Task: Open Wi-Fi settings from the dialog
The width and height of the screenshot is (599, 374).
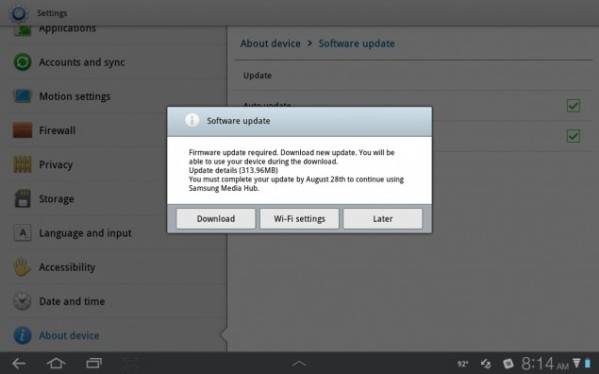Action: (x=300, y=219)
